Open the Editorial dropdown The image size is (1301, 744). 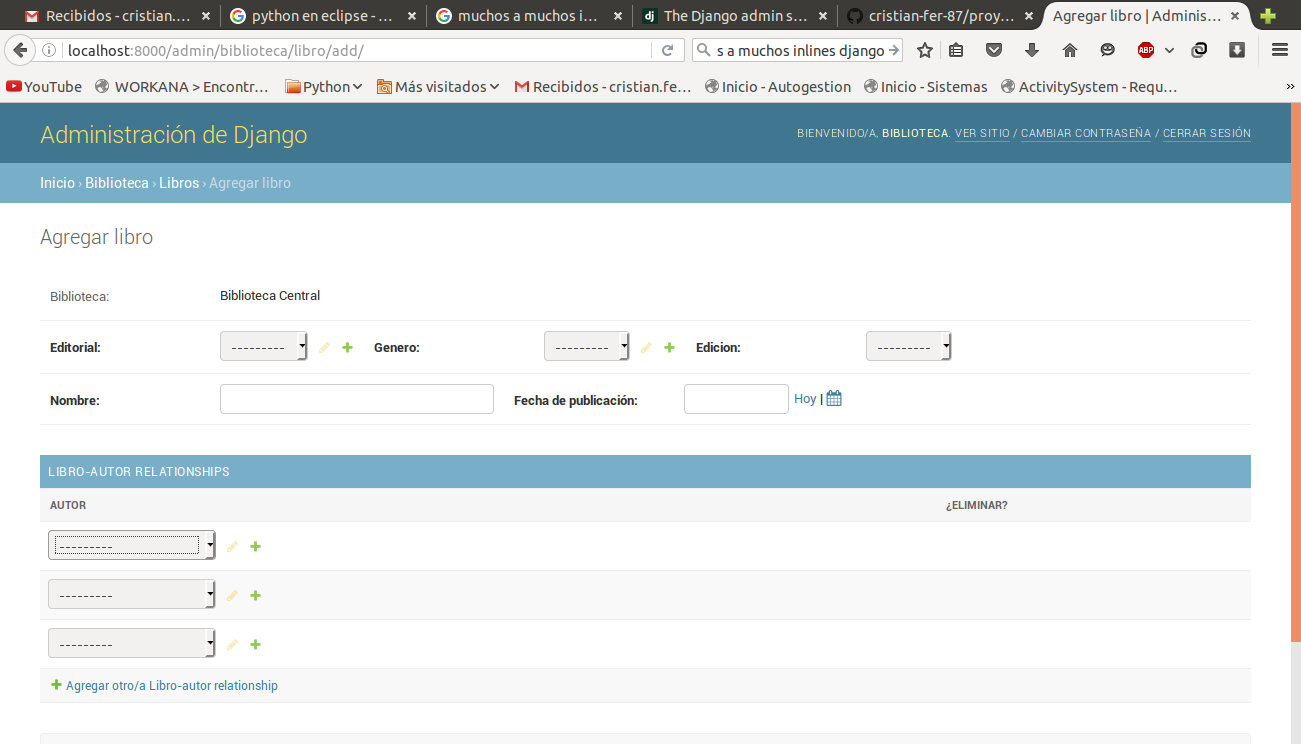click(x=264, y=347)
